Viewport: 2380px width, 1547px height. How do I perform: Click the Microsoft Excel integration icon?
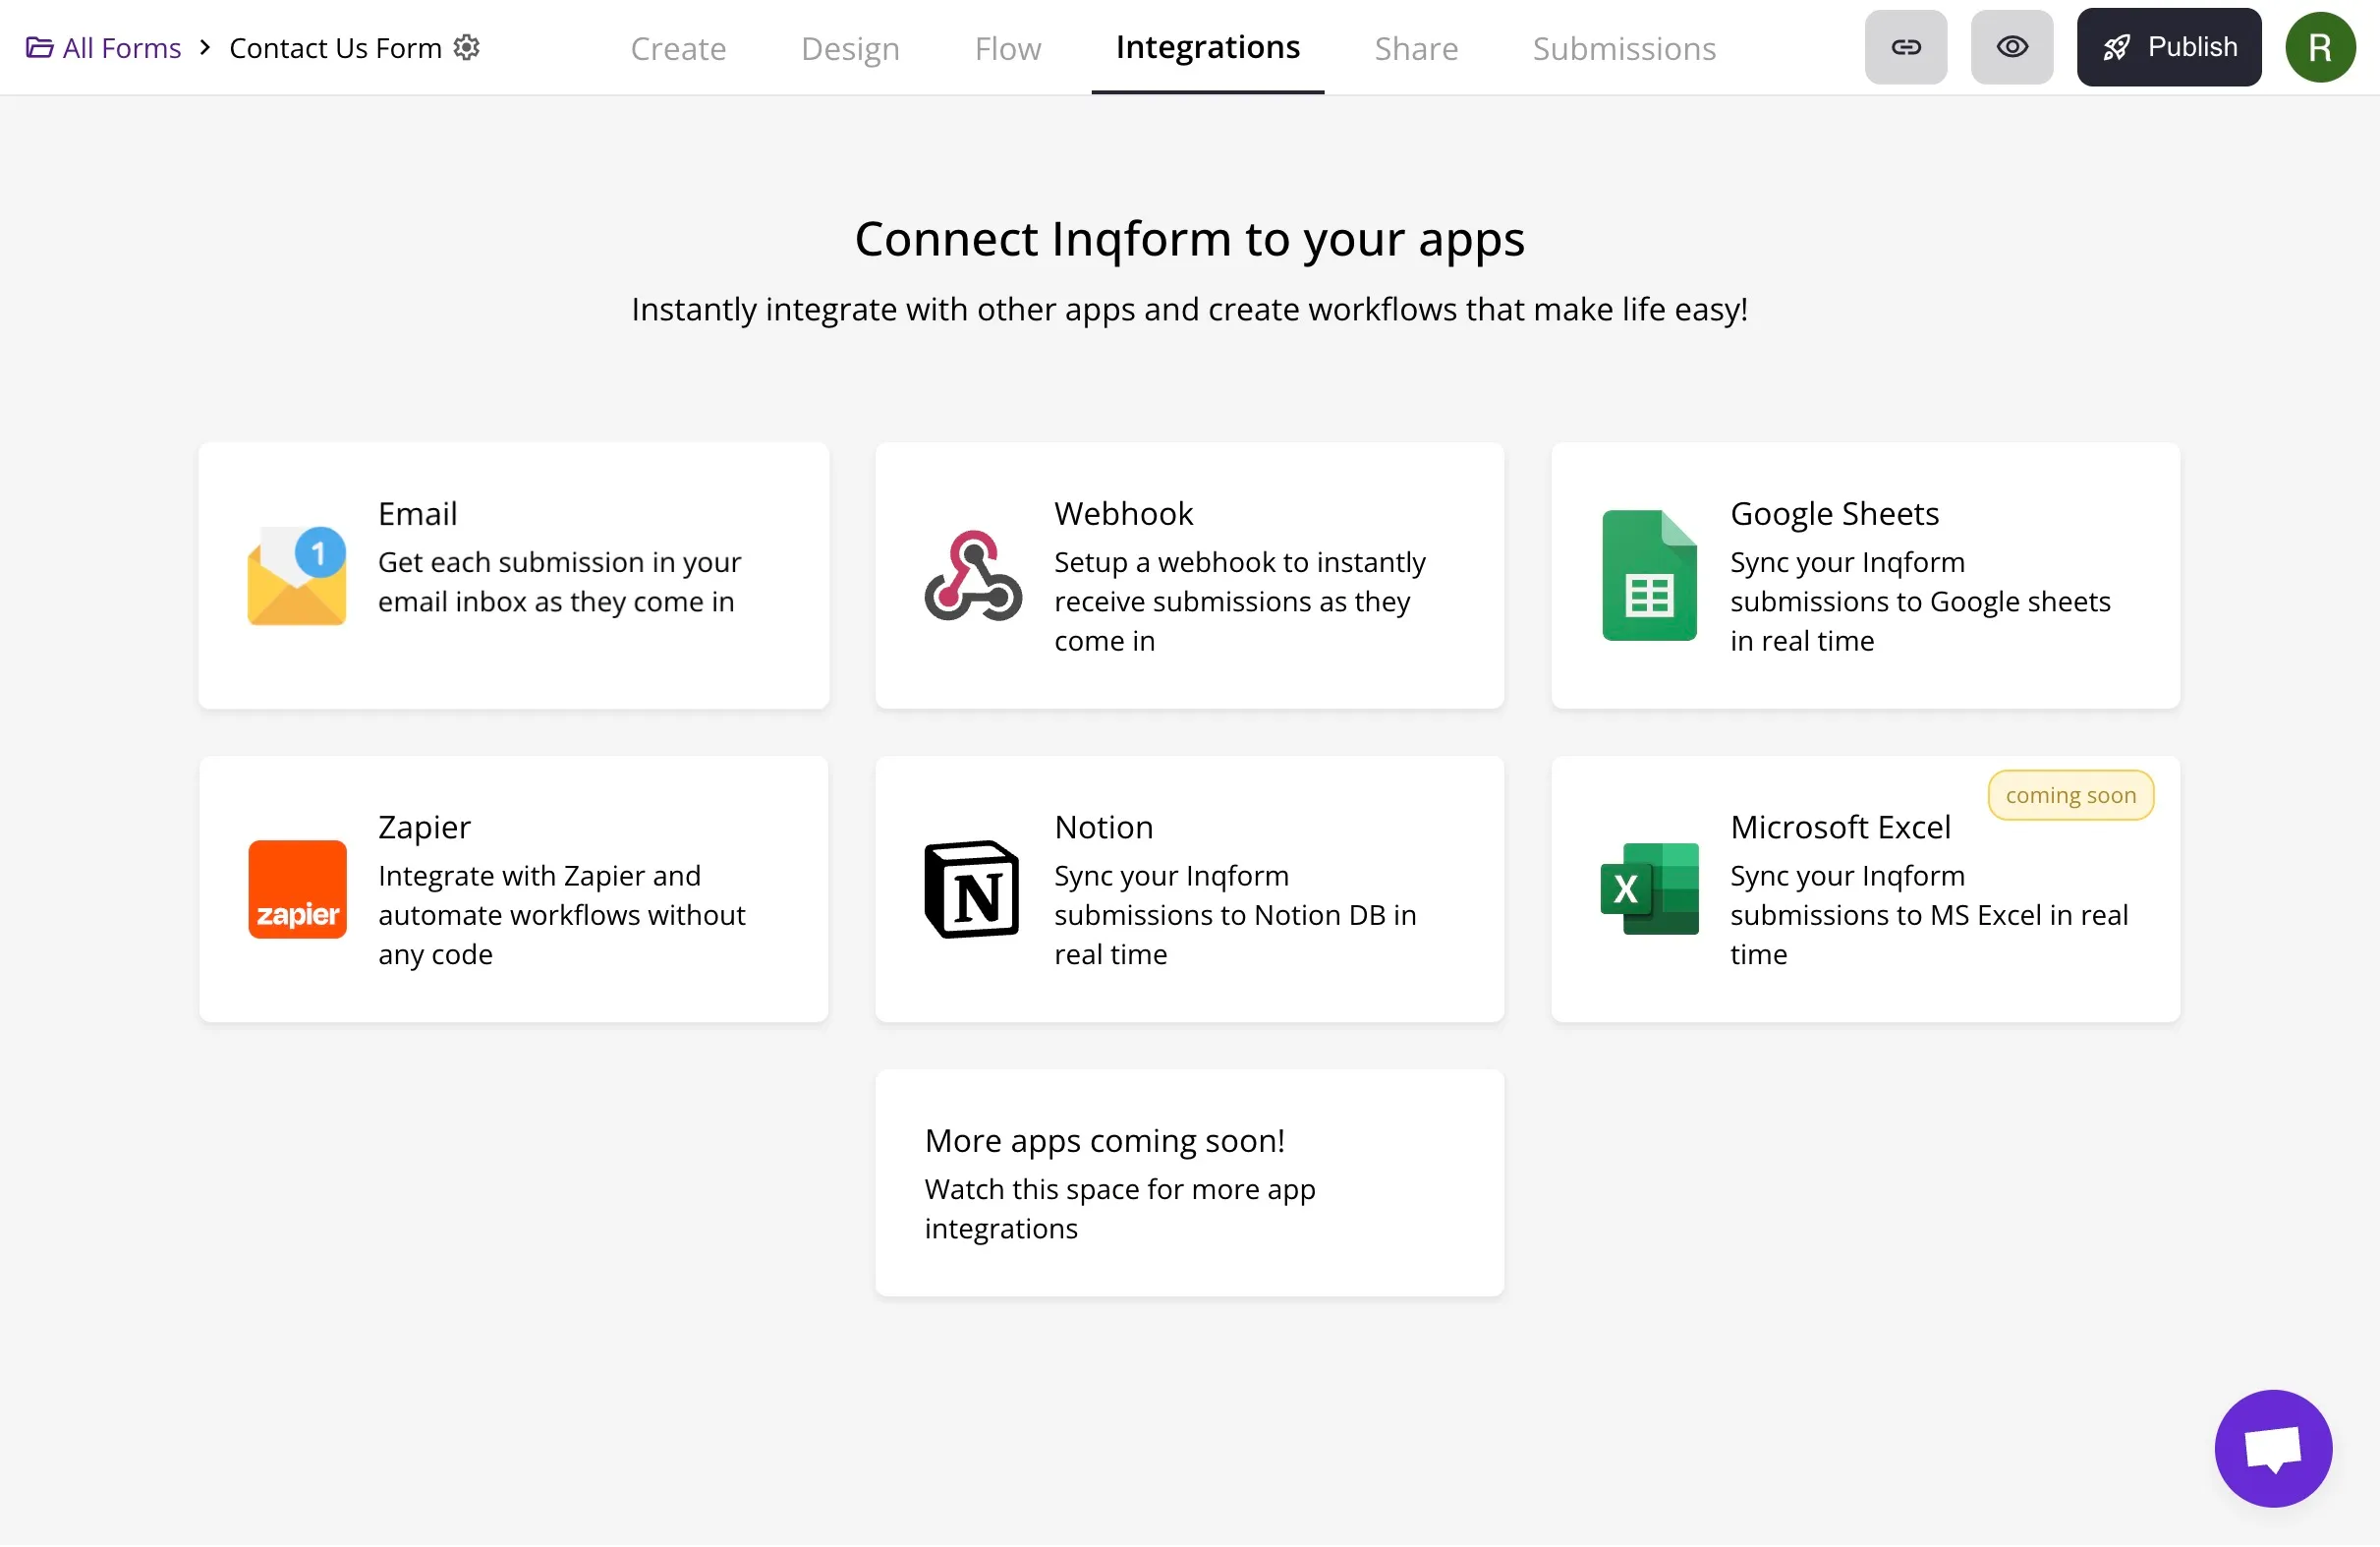click(x=1650, y=888)
